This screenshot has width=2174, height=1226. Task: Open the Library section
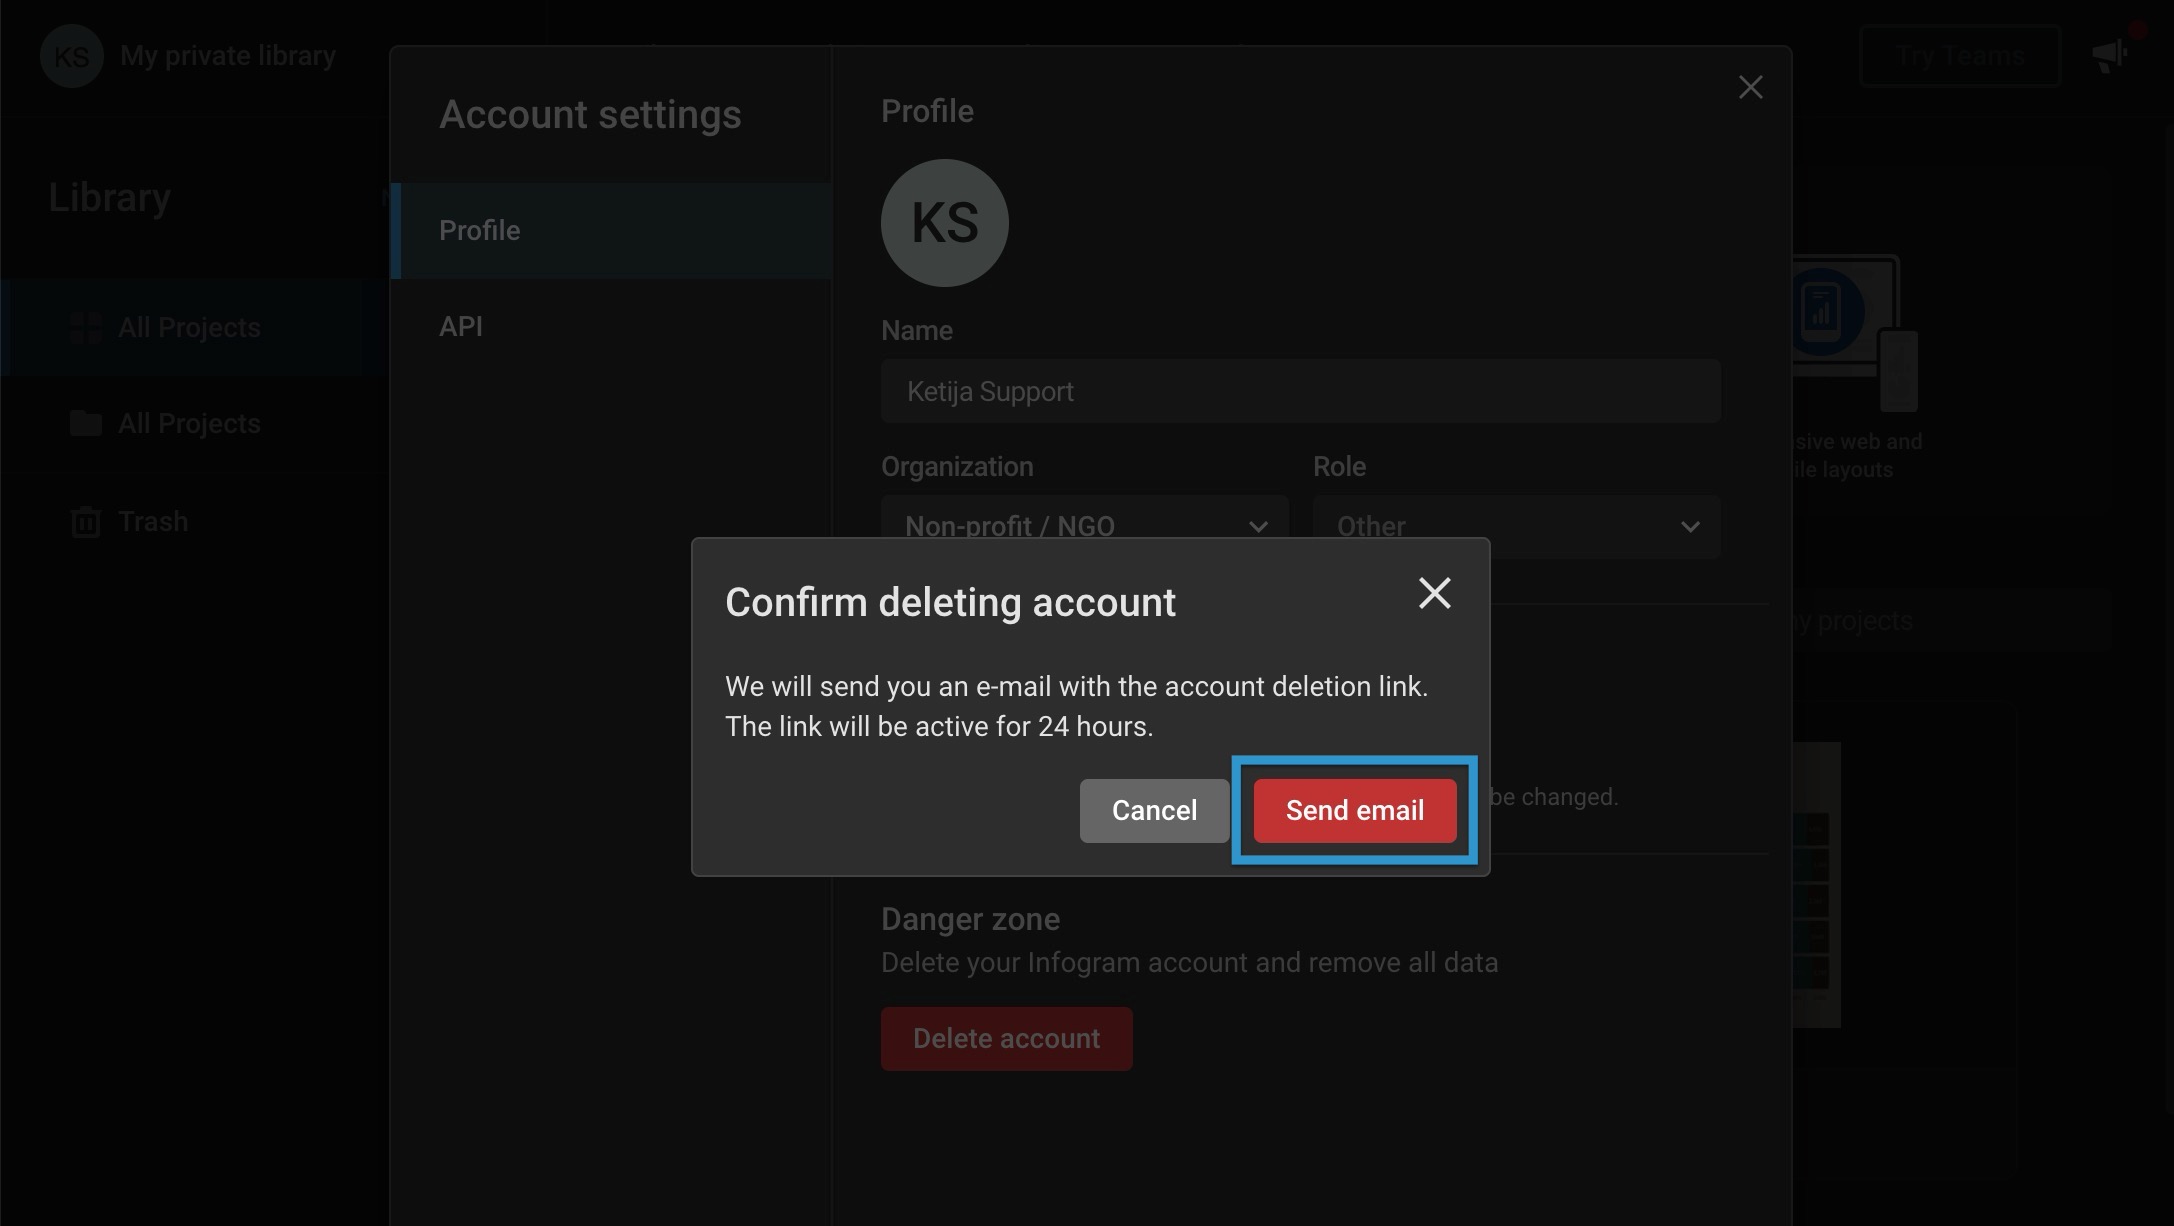[108, 197]
